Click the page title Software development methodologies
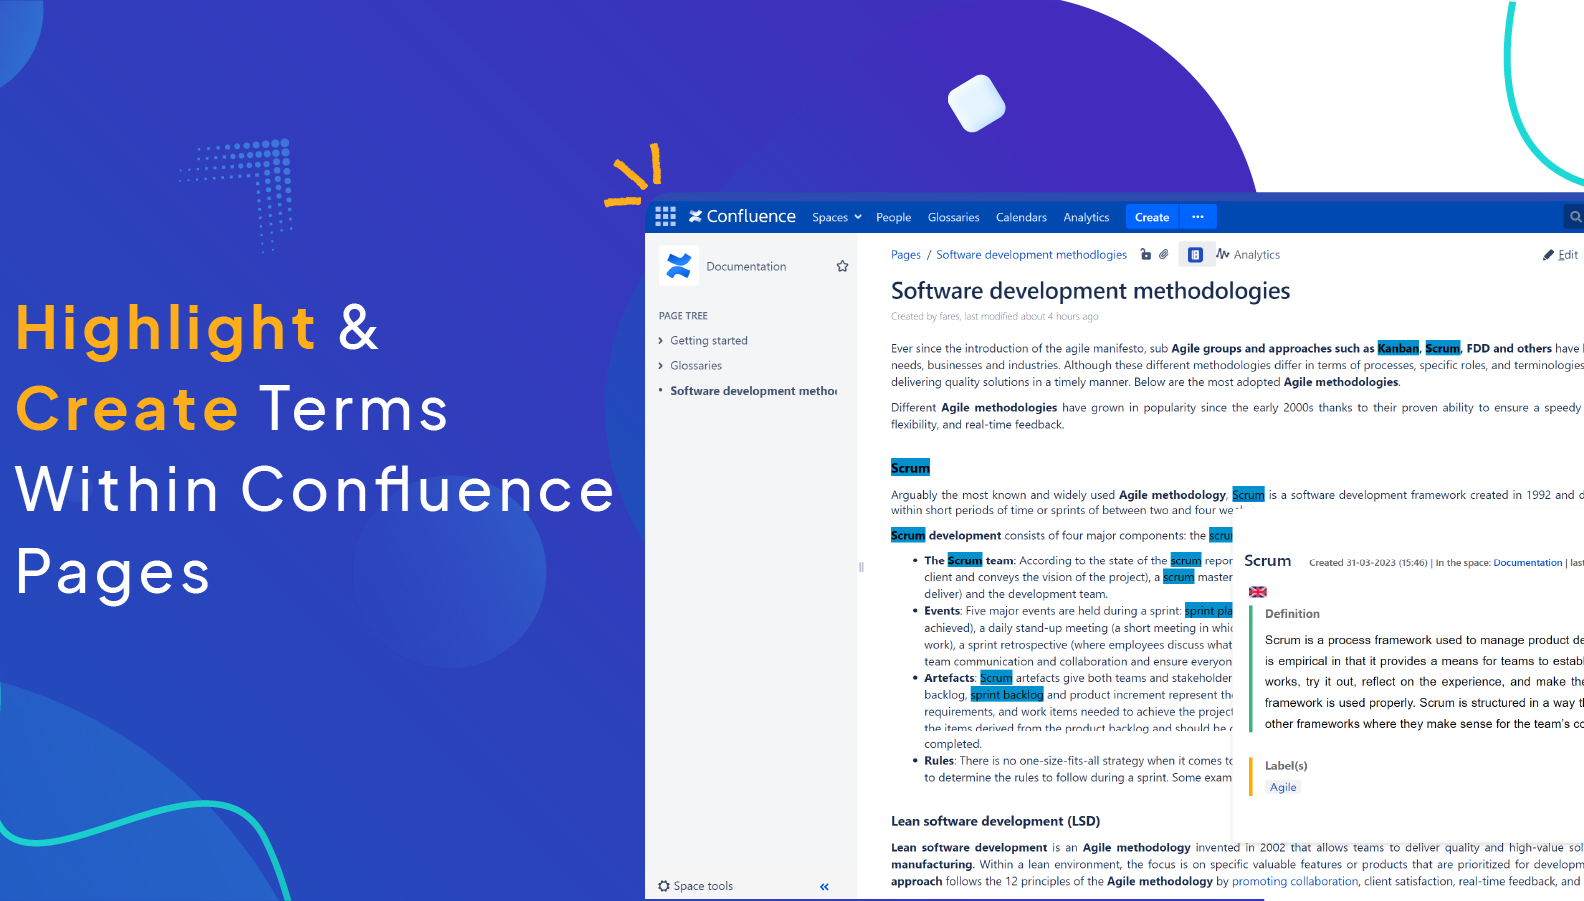 [1090, 291]
